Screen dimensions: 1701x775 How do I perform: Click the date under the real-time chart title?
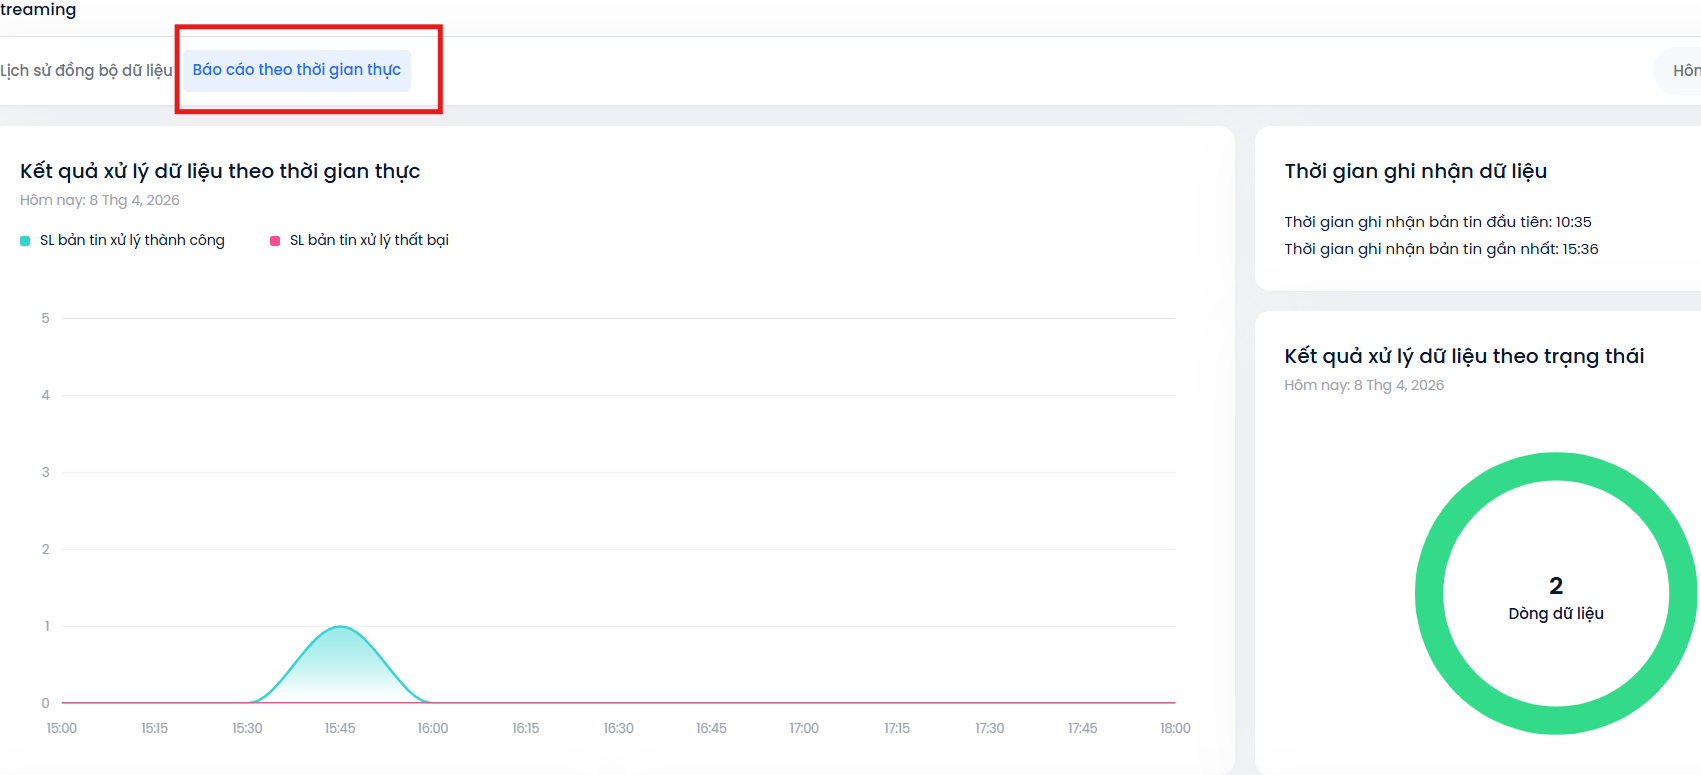click(100, 200)
